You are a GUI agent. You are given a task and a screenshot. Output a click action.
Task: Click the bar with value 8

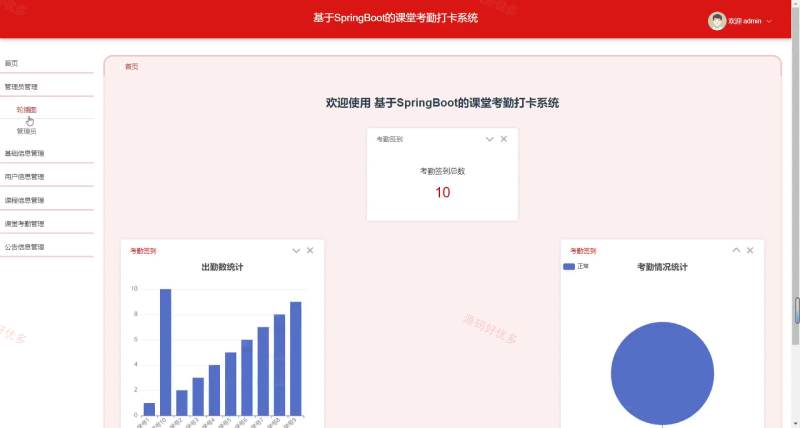tap(279, 365)
